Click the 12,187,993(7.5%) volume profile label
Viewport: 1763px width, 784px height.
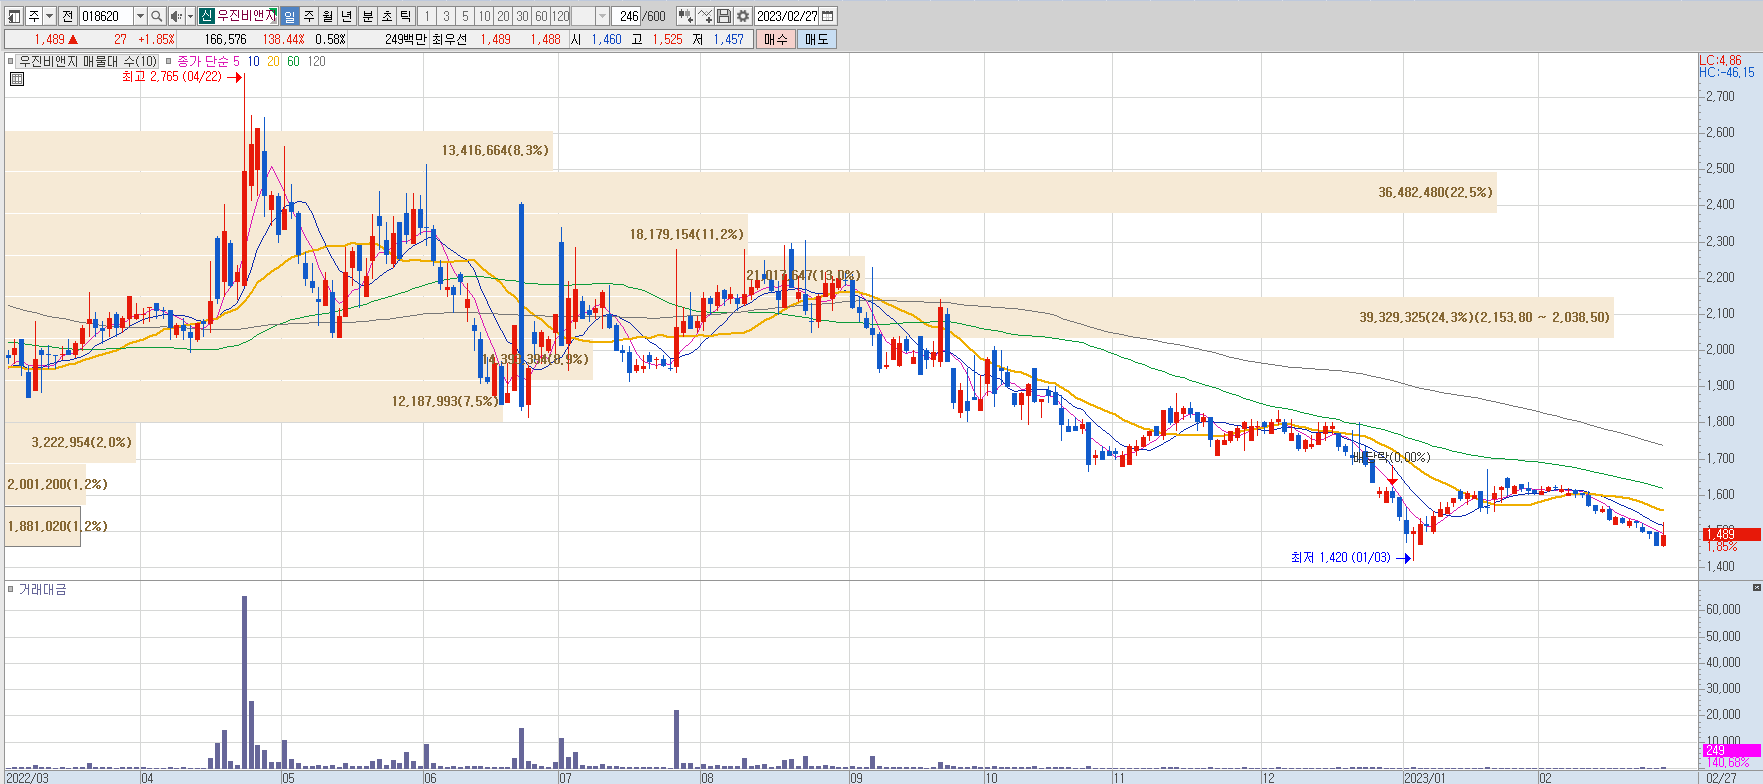[444, 401]
